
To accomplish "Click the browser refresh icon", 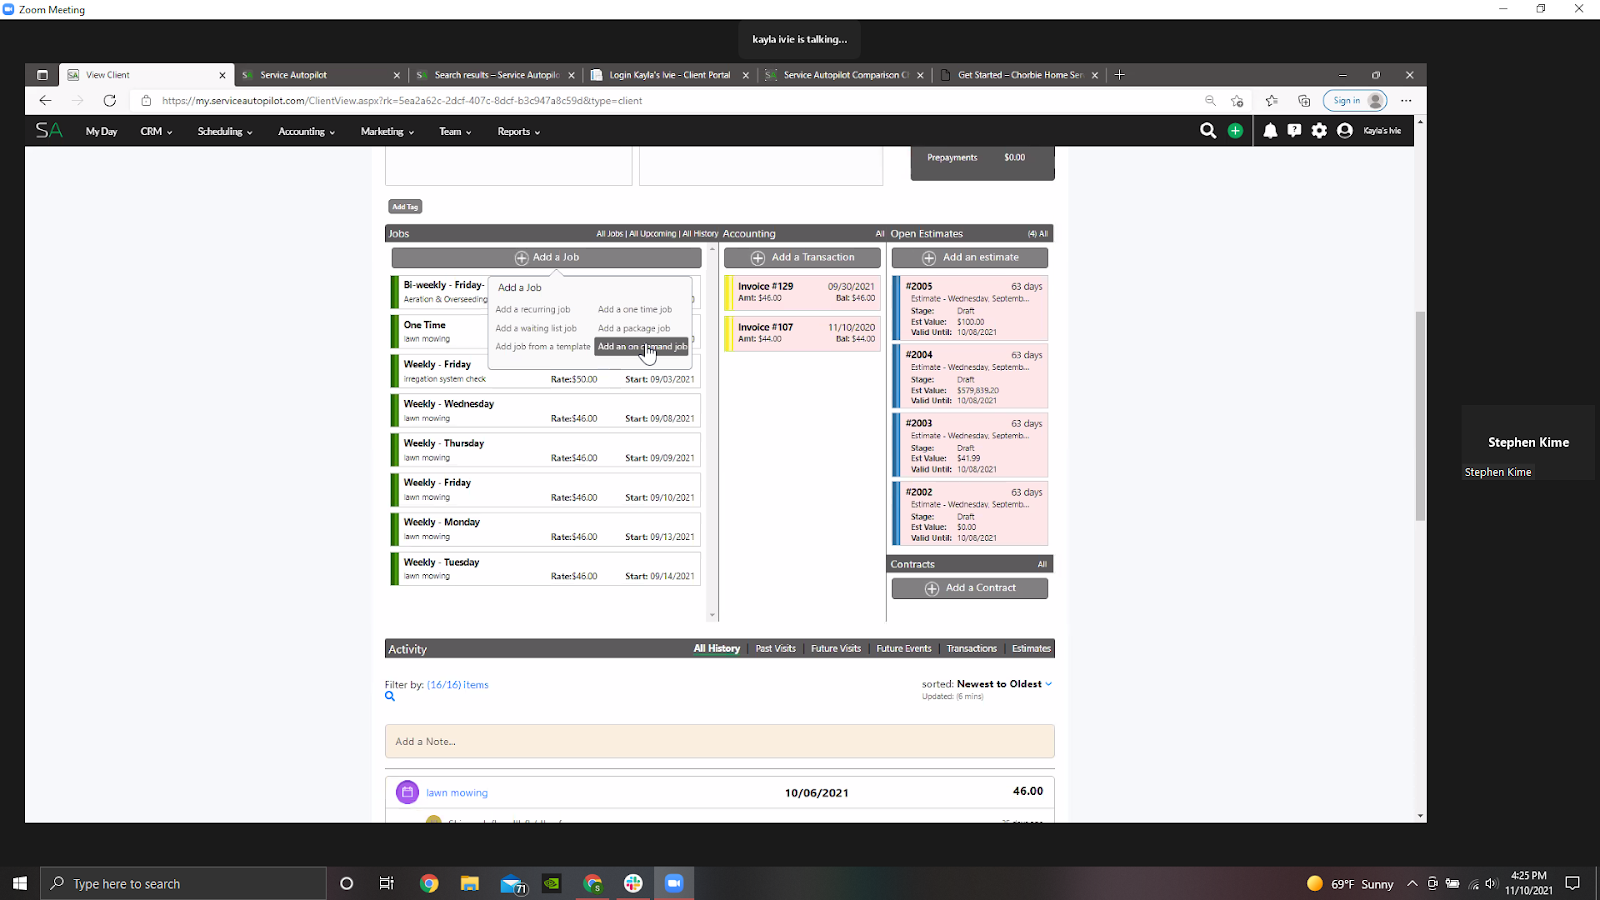I will 110,101.
